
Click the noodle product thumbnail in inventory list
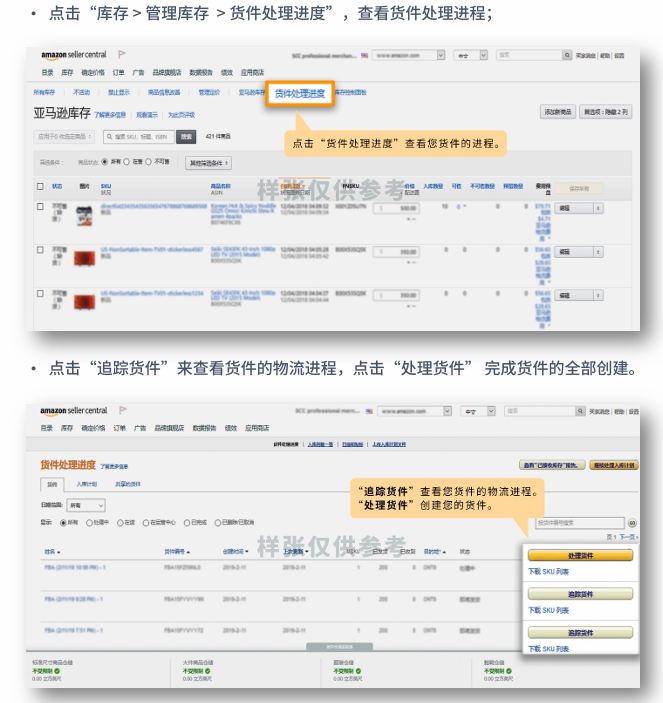pos(84,215)
